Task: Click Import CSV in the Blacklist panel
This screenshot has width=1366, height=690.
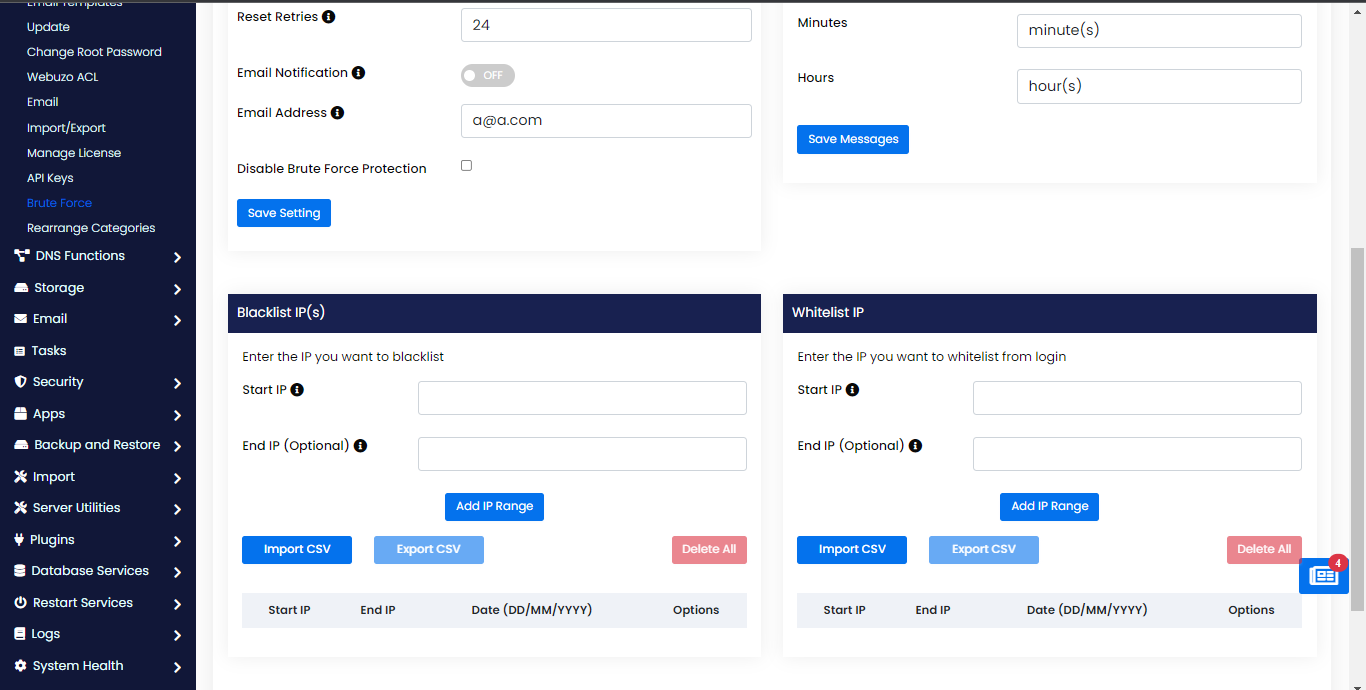Action: tap(297, 550)
